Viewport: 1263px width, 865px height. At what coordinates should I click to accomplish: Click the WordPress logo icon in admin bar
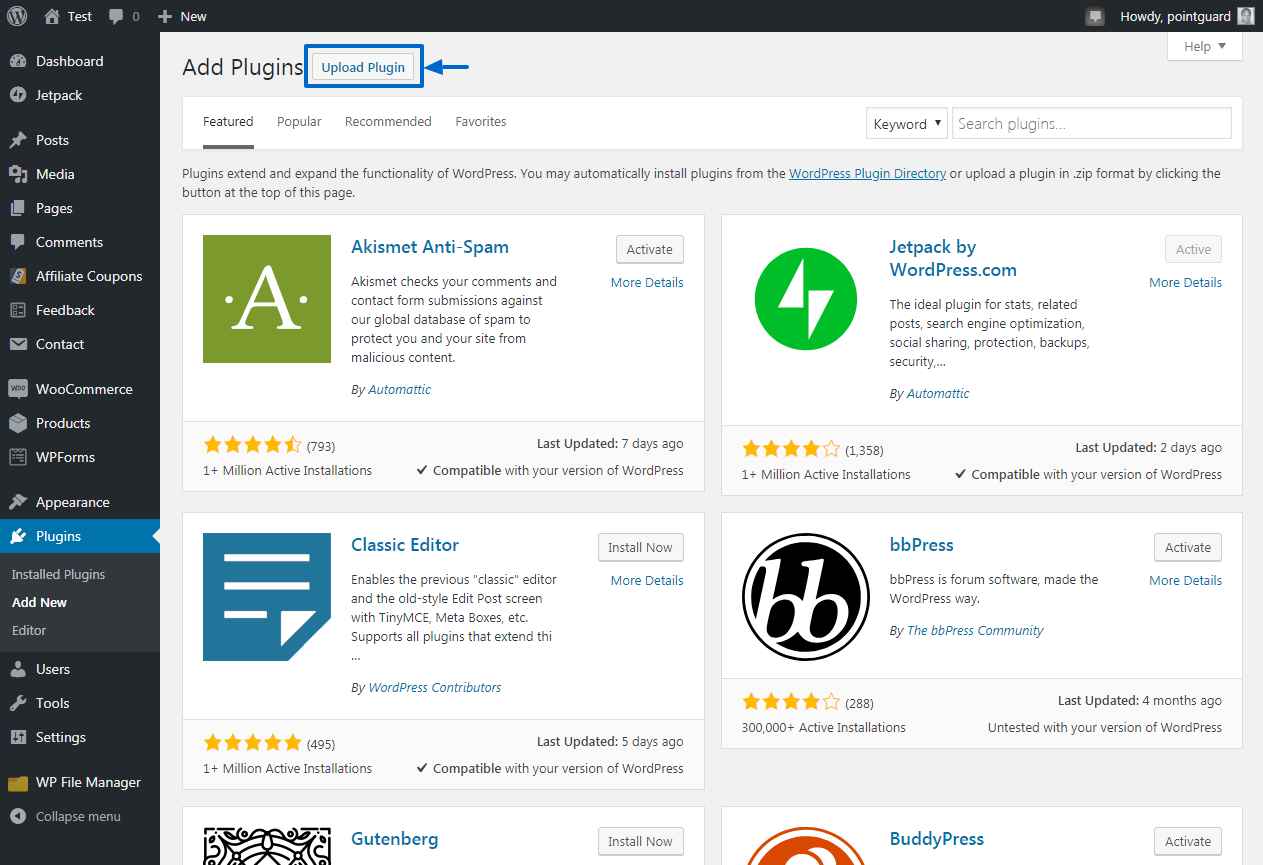[17, 16]
